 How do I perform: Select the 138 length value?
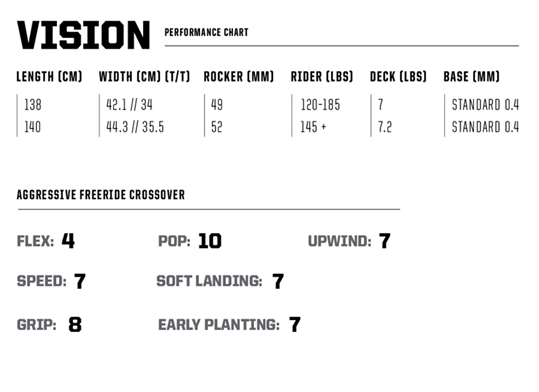(33, 105)
